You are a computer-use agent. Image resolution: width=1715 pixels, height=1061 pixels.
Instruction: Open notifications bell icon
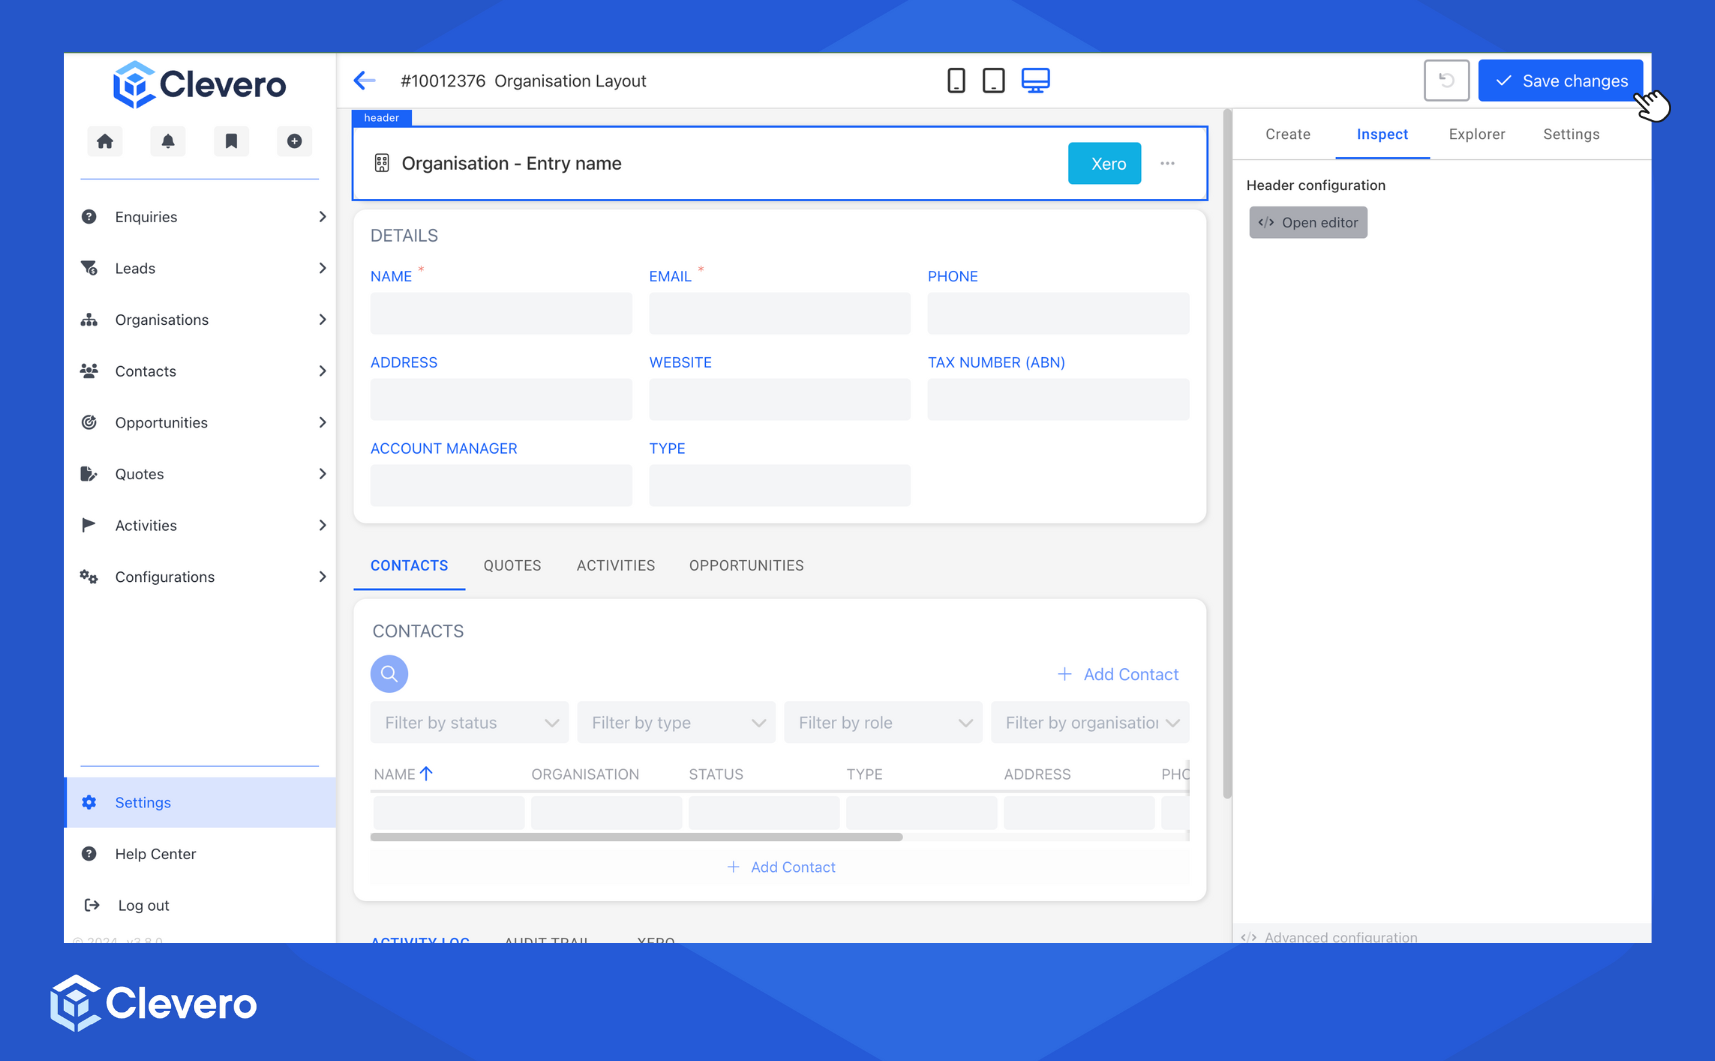pyautogui.click(x=168, y=141)
